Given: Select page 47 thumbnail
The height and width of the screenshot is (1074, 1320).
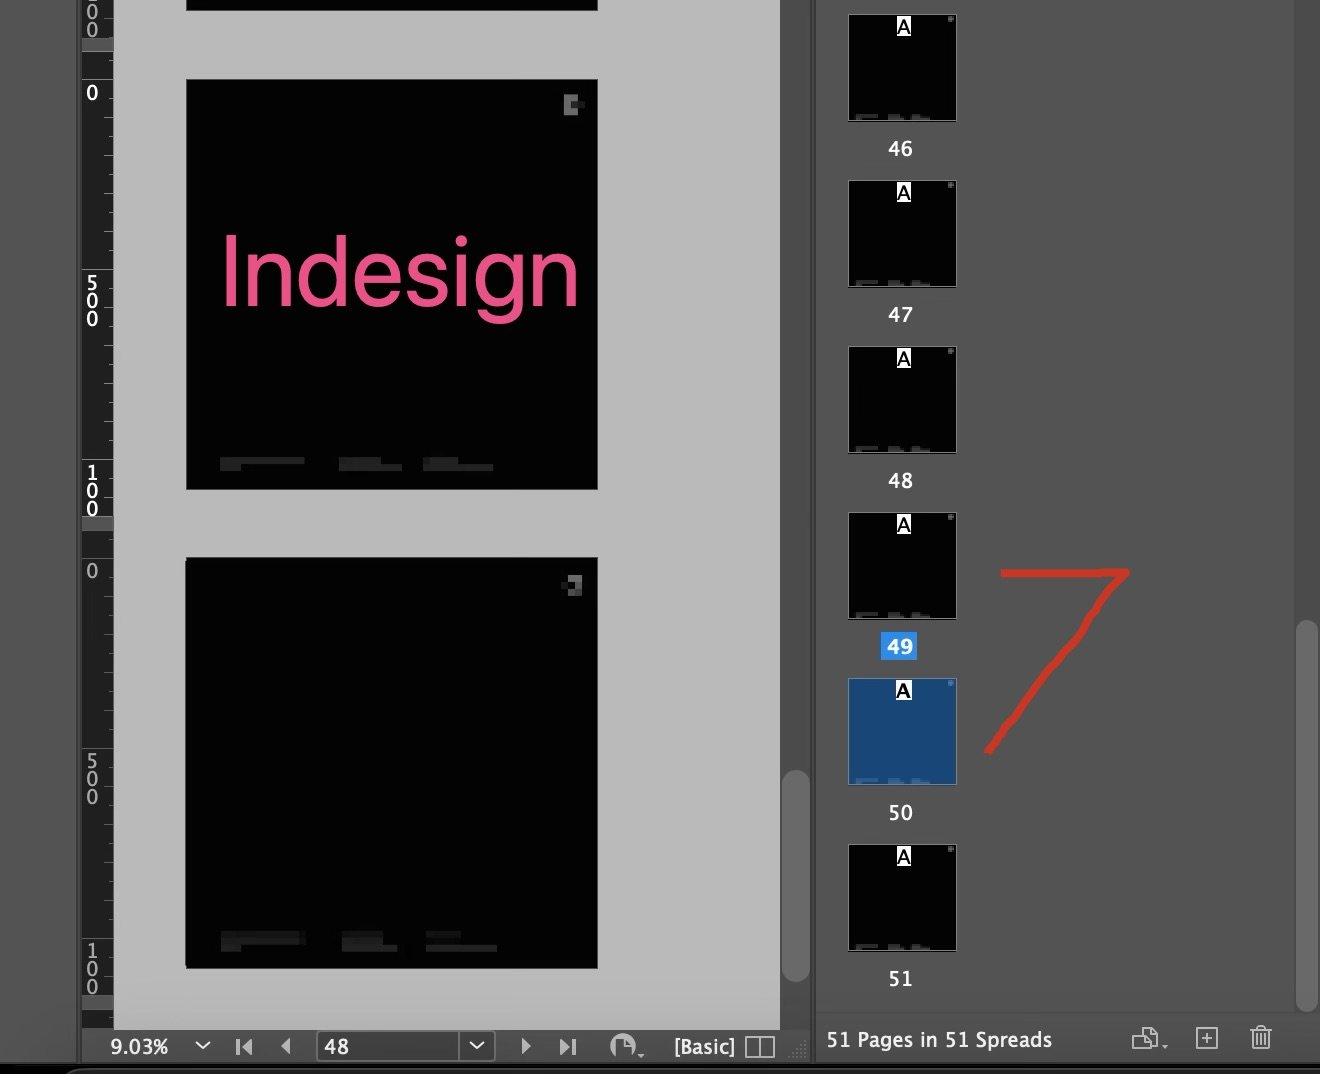Looking at the screenshot, I should click(x=902, y=234).
